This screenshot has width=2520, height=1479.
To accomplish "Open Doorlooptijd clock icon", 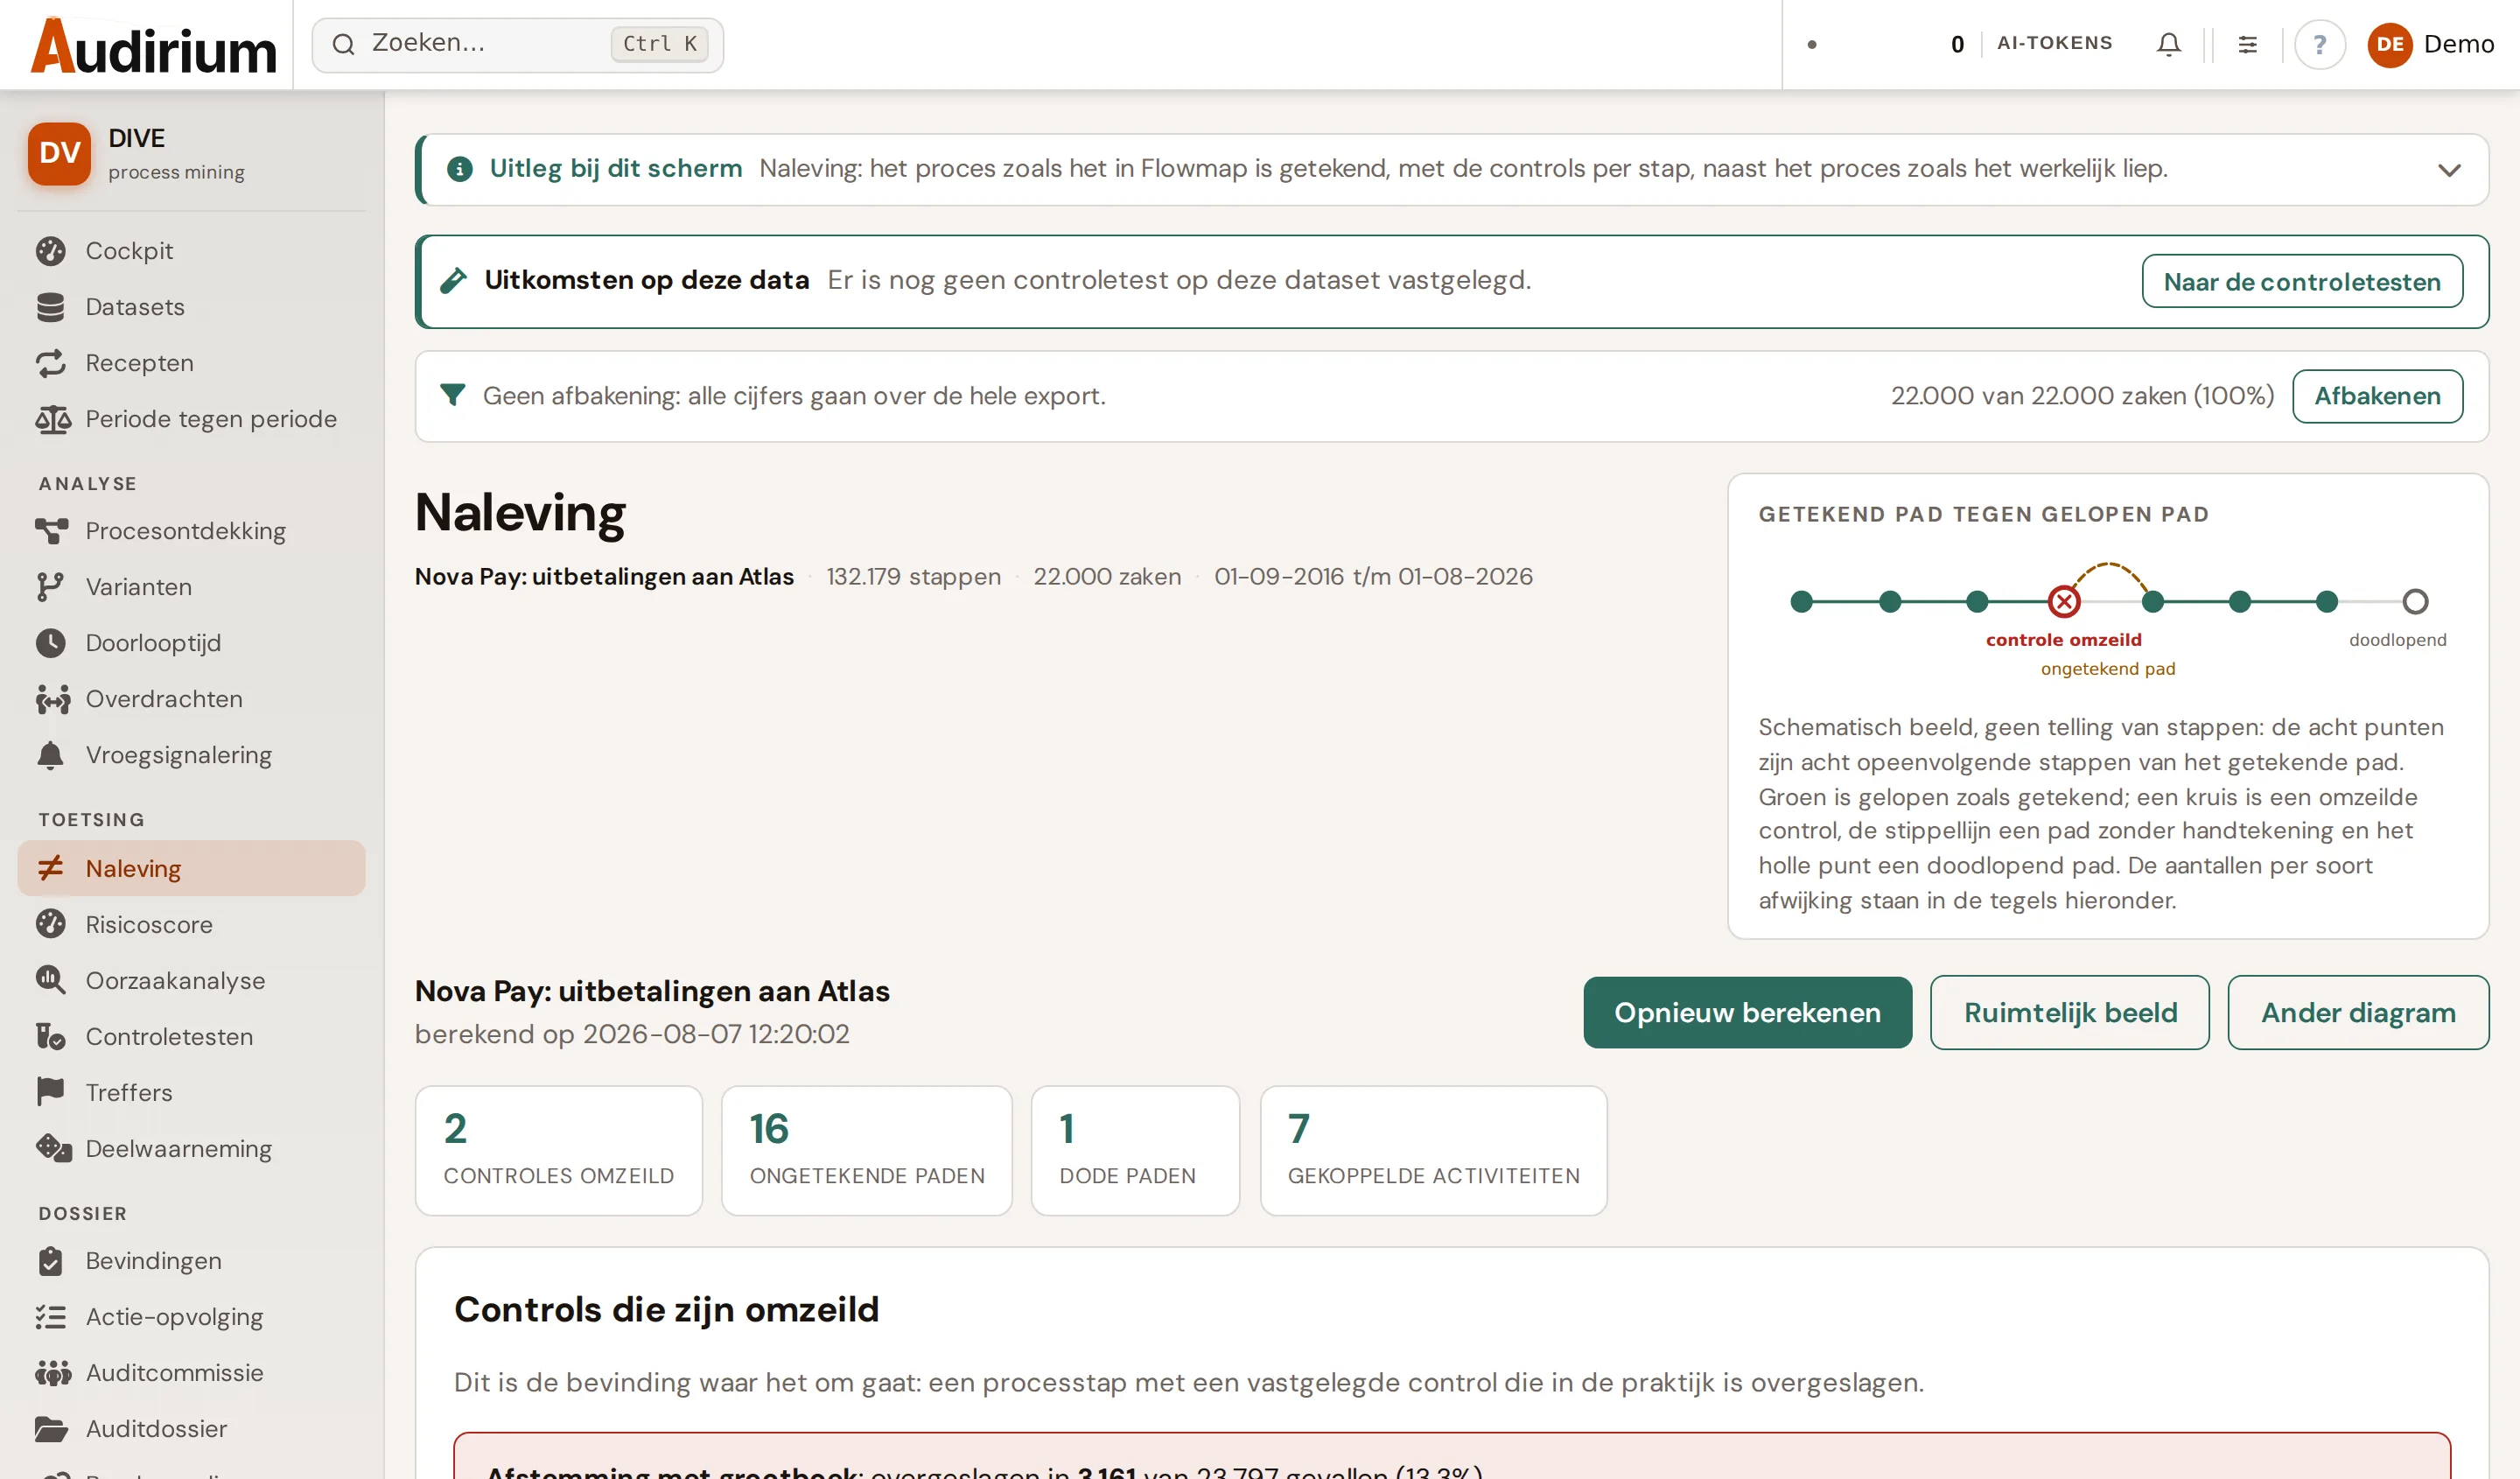I will (50, 642).
